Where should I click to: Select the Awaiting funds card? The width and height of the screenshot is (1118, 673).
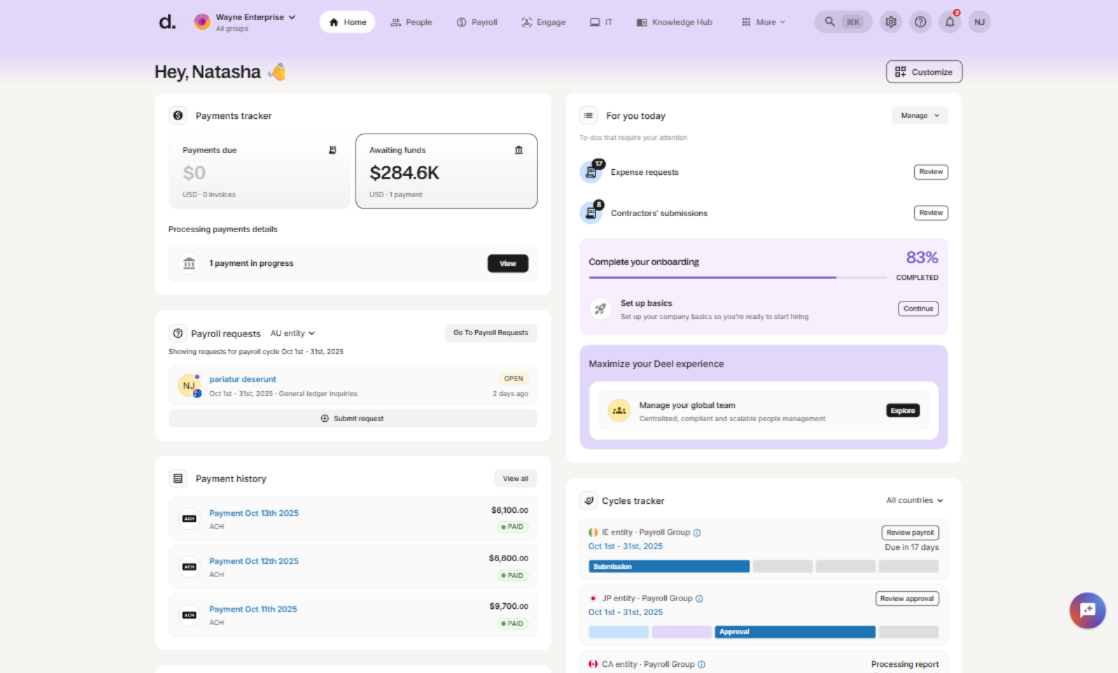point(446,171)
